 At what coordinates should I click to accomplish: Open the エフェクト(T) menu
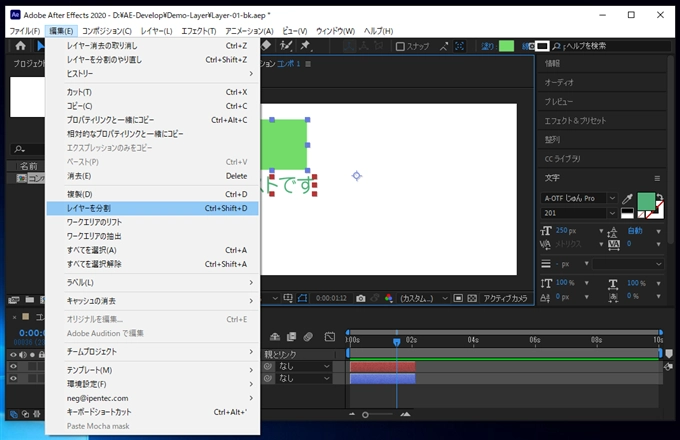click(x=199, y=31)
